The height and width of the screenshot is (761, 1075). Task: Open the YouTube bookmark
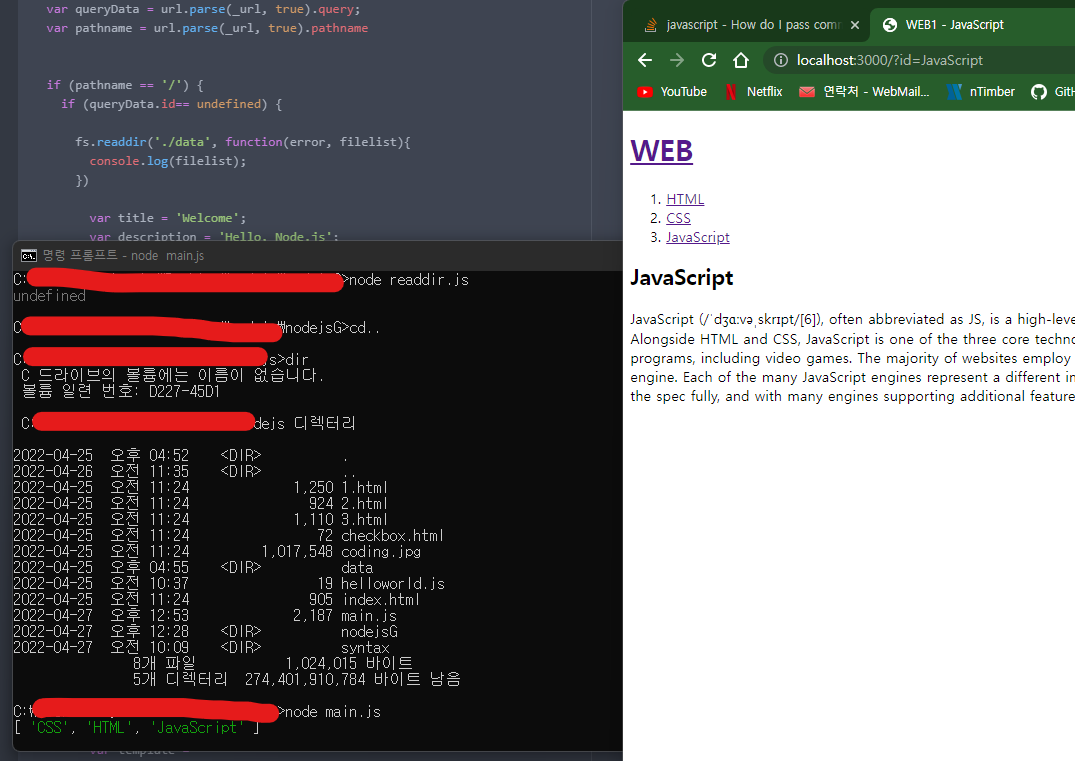tap(672, 92)
